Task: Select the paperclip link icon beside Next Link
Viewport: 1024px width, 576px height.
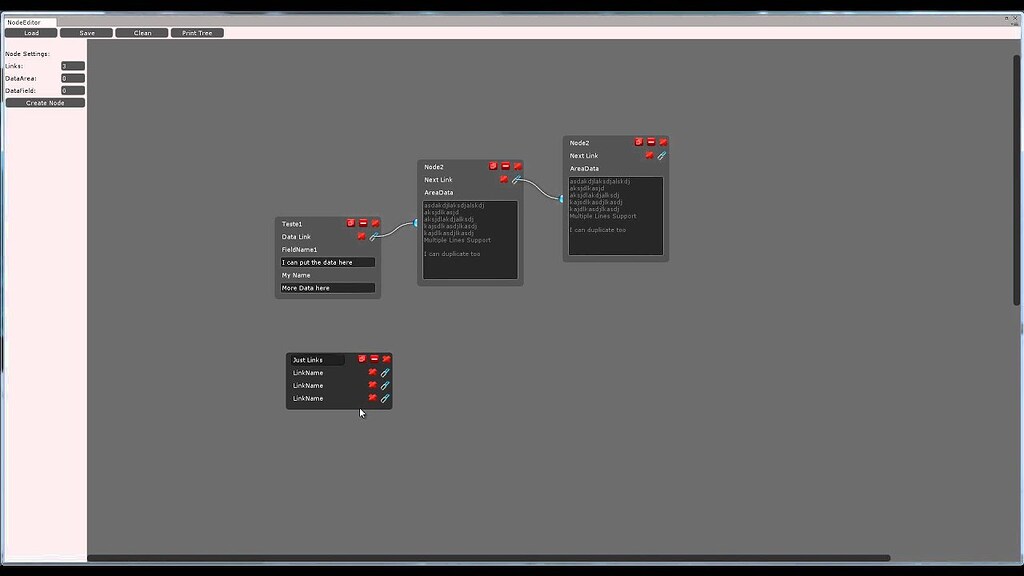Action: [x=660, y=155]
